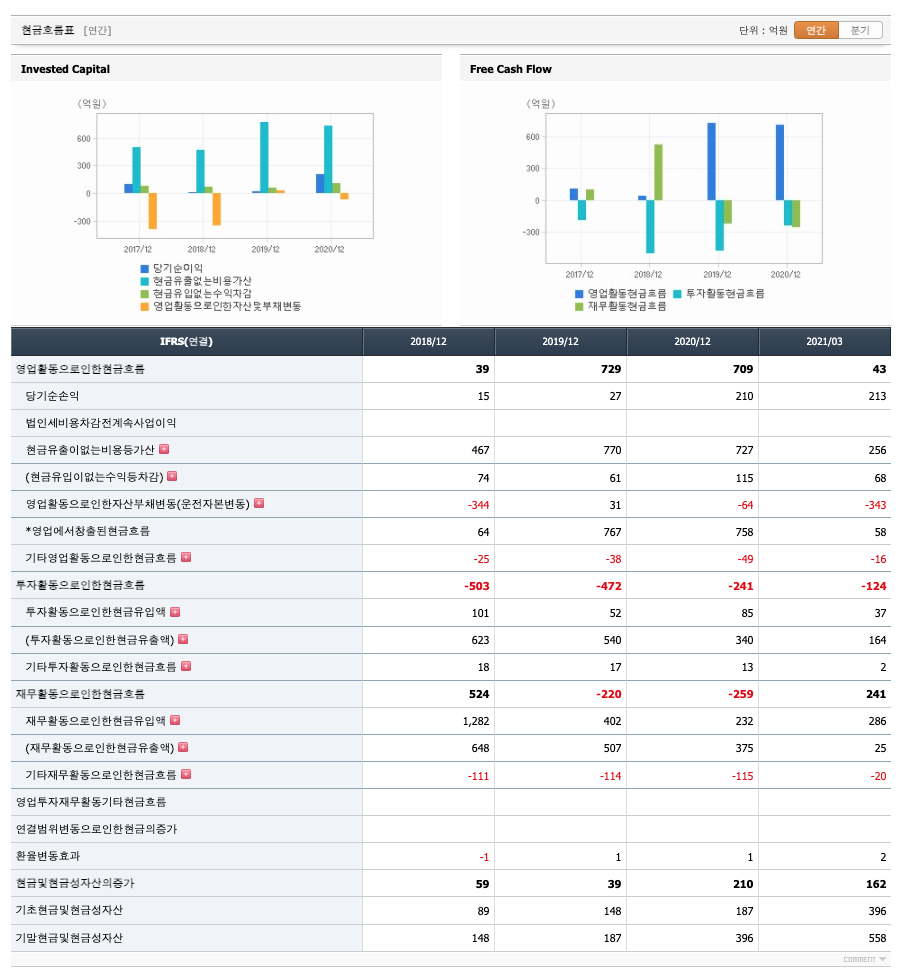Click 영업활동으로인한자산및부채변동 orange legend swatch
This screenshot has width=900, height=978.
[145, 306]
